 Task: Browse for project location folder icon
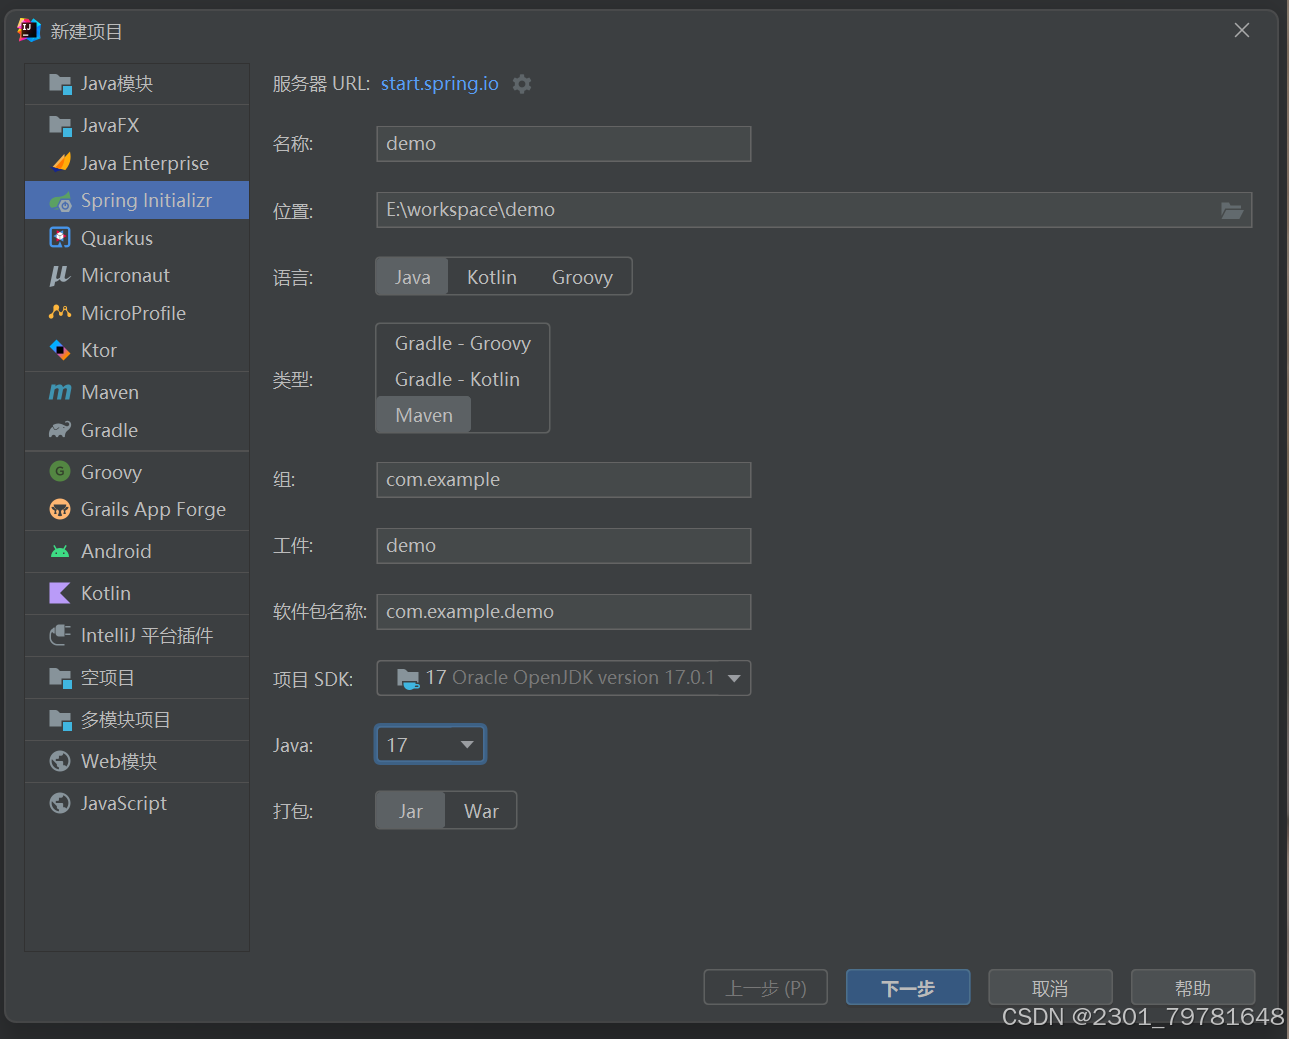(x=1232, y=210)
